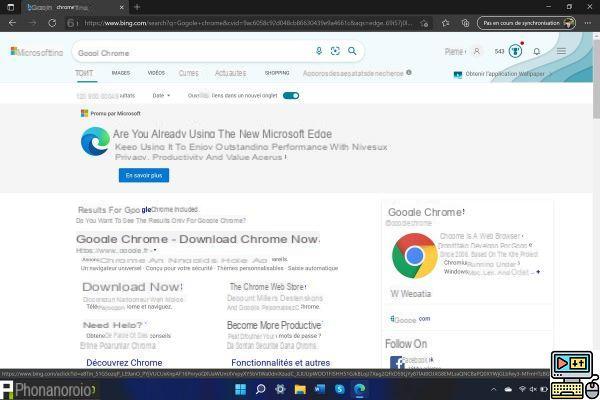The image size is (600, 400).
Task: Click the Microsoft Bing logo
Action: point(37,52)
